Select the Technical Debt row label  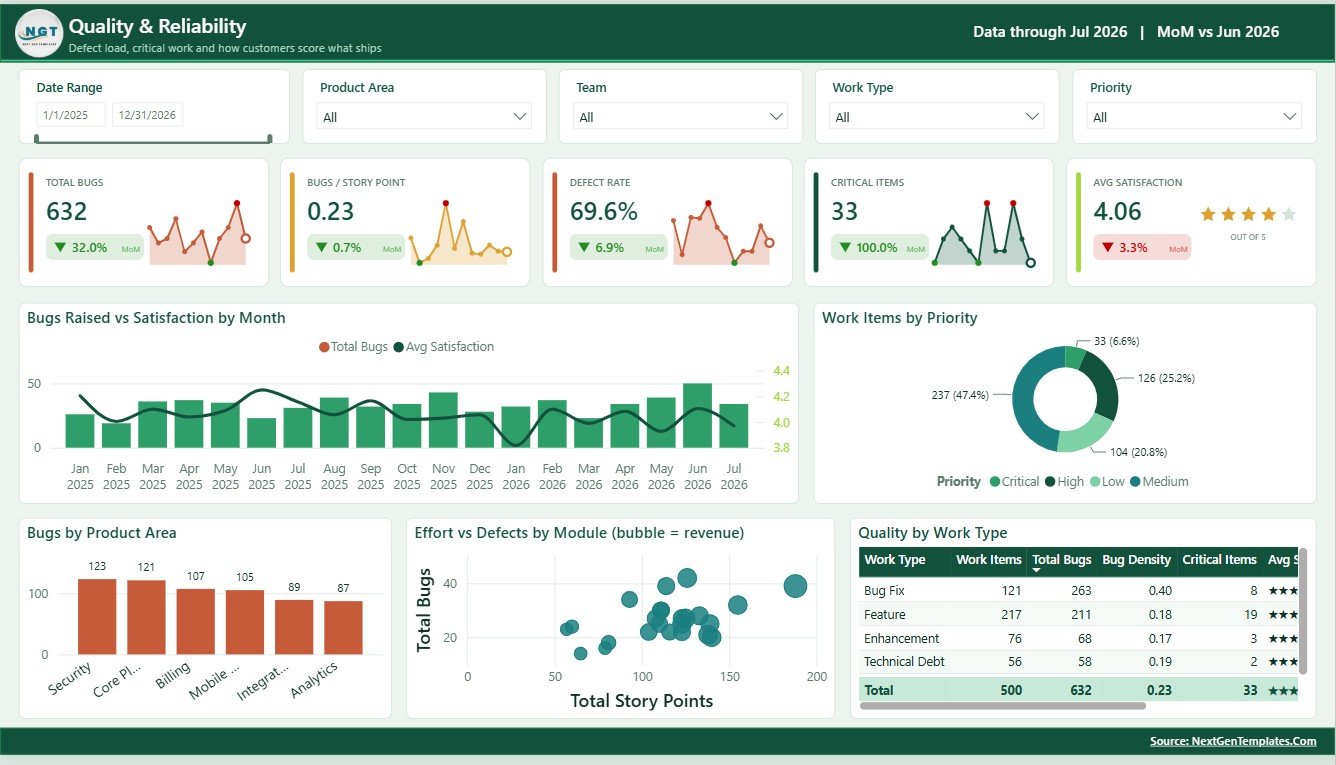(904, 662)
